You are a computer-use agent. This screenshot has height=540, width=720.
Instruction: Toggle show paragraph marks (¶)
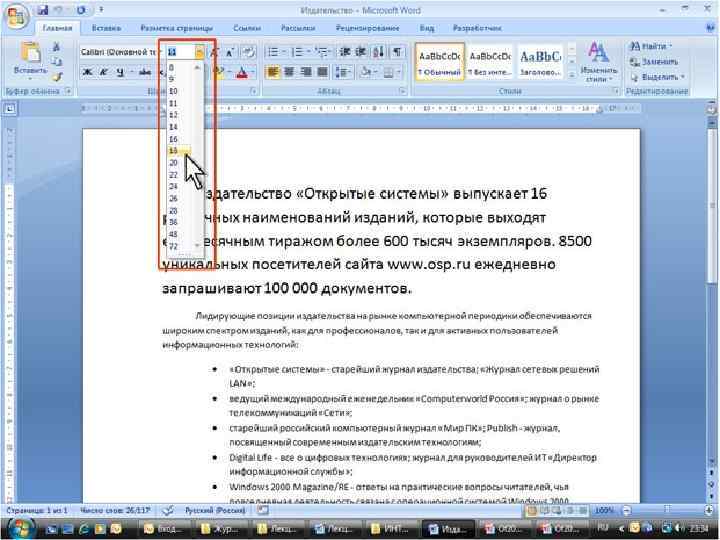pos(397,52)
